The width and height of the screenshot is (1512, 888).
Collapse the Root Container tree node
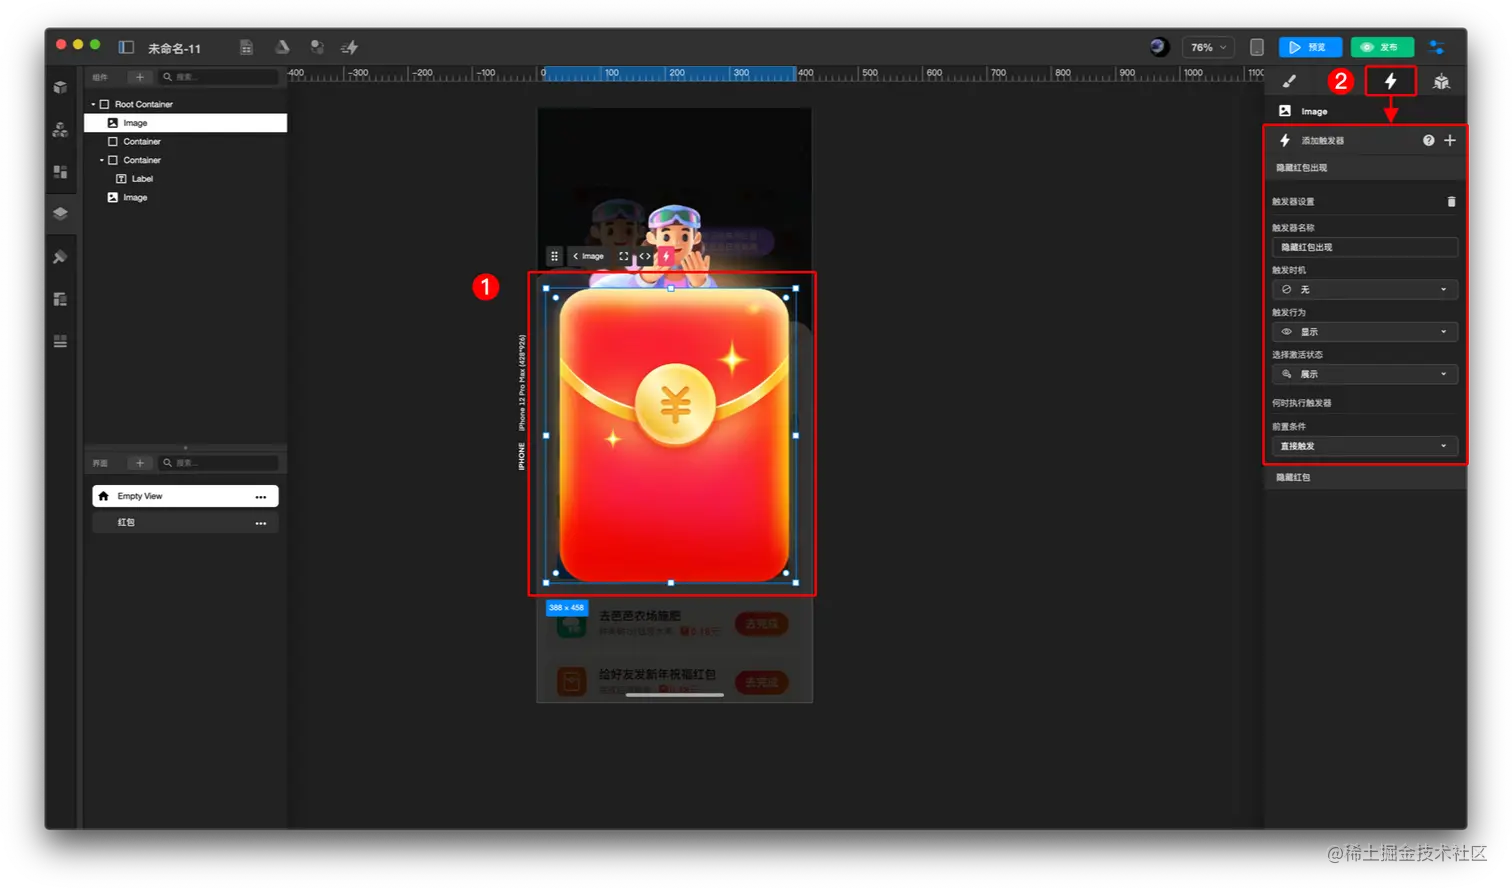93,104
